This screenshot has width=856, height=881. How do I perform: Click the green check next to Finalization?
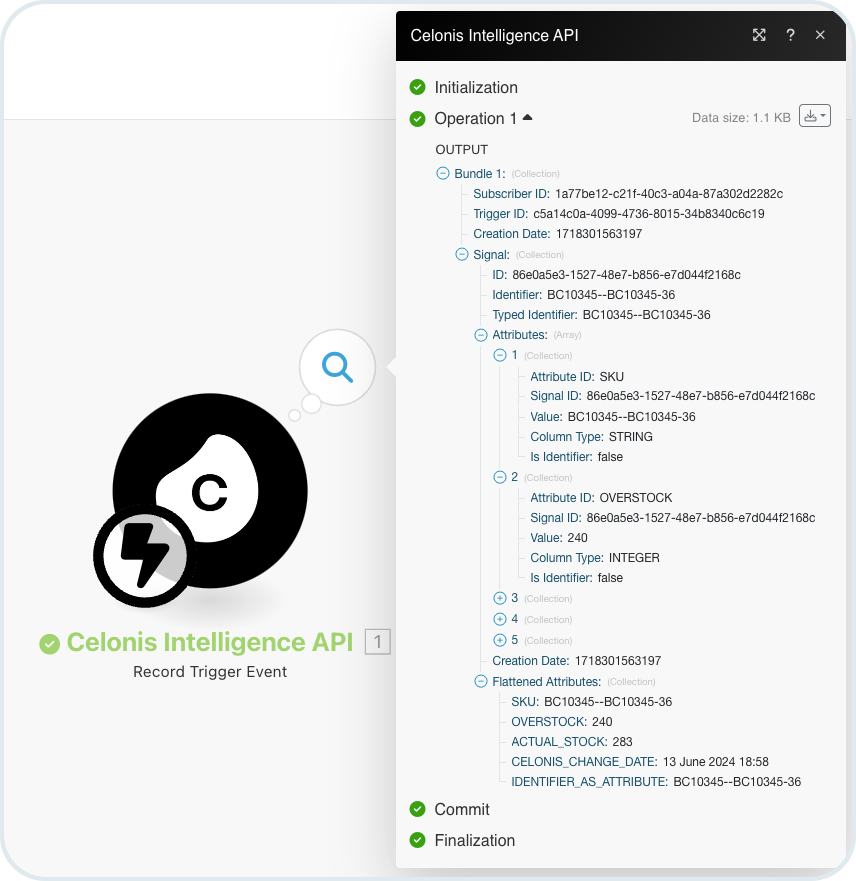tap(417, 840)
